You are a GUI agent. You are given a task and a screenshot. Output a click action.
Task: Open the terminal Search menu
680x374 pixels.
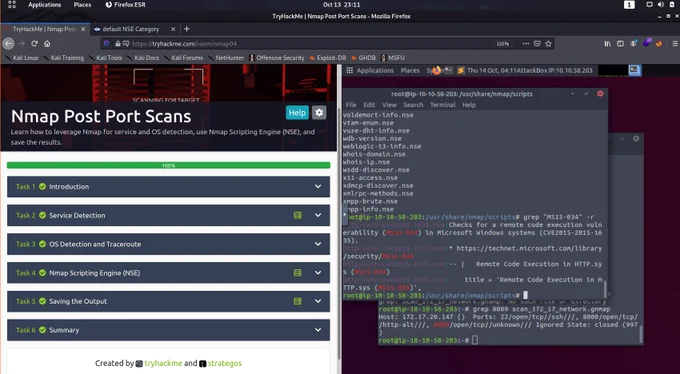coord(413,105)
